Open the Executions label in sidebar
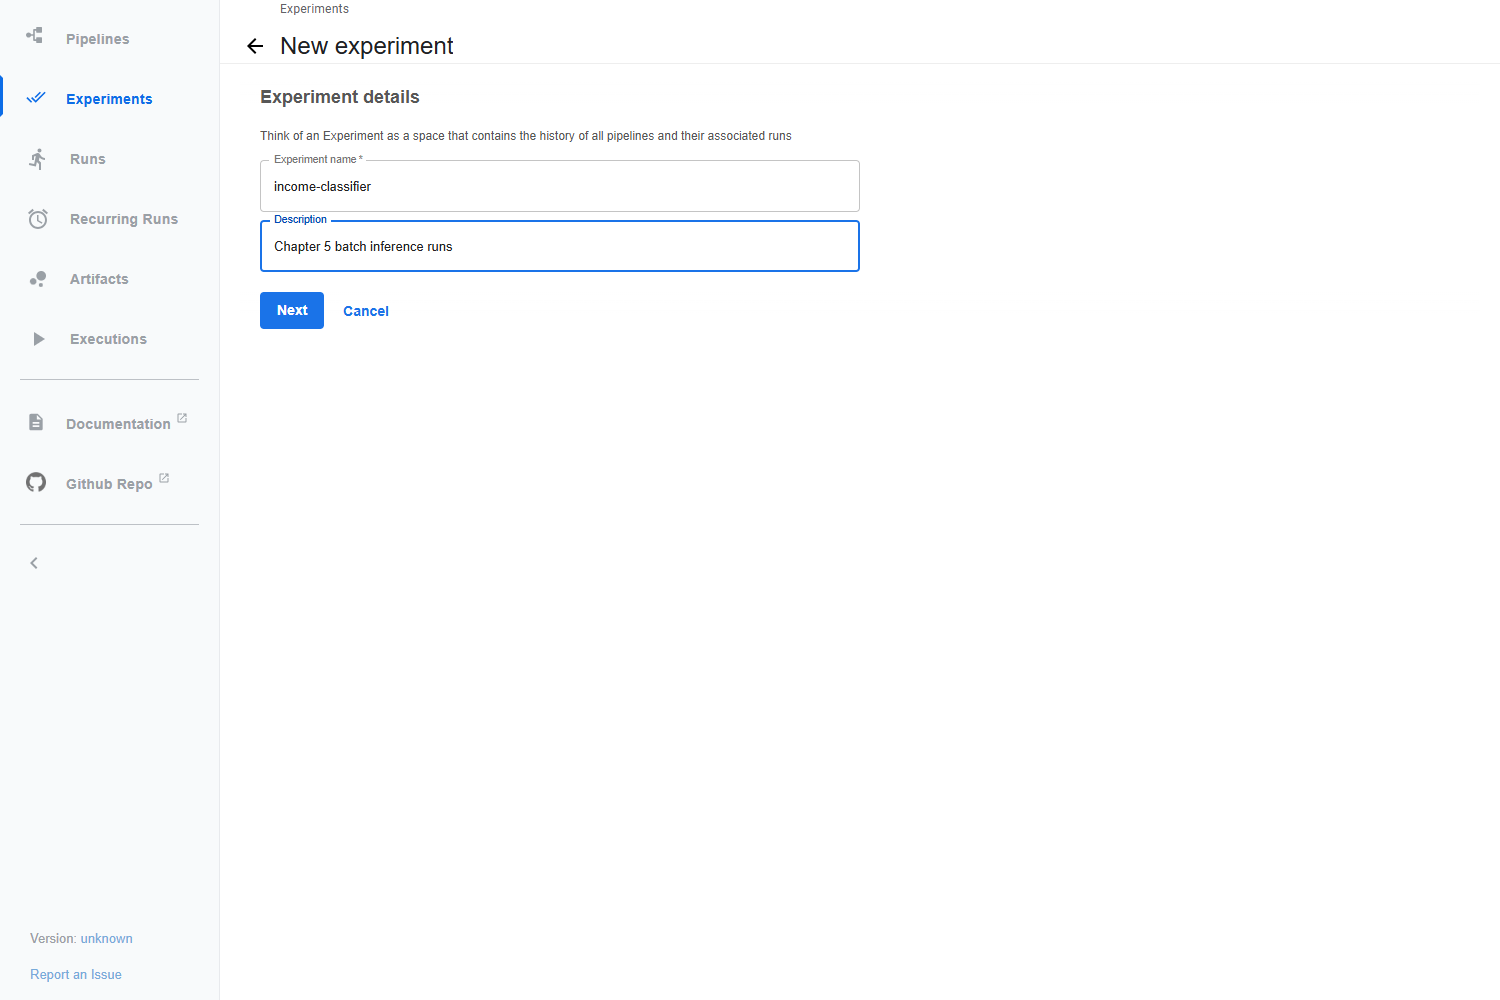The width and height of the screenshot is (1500, 1000). coord(108,339)
